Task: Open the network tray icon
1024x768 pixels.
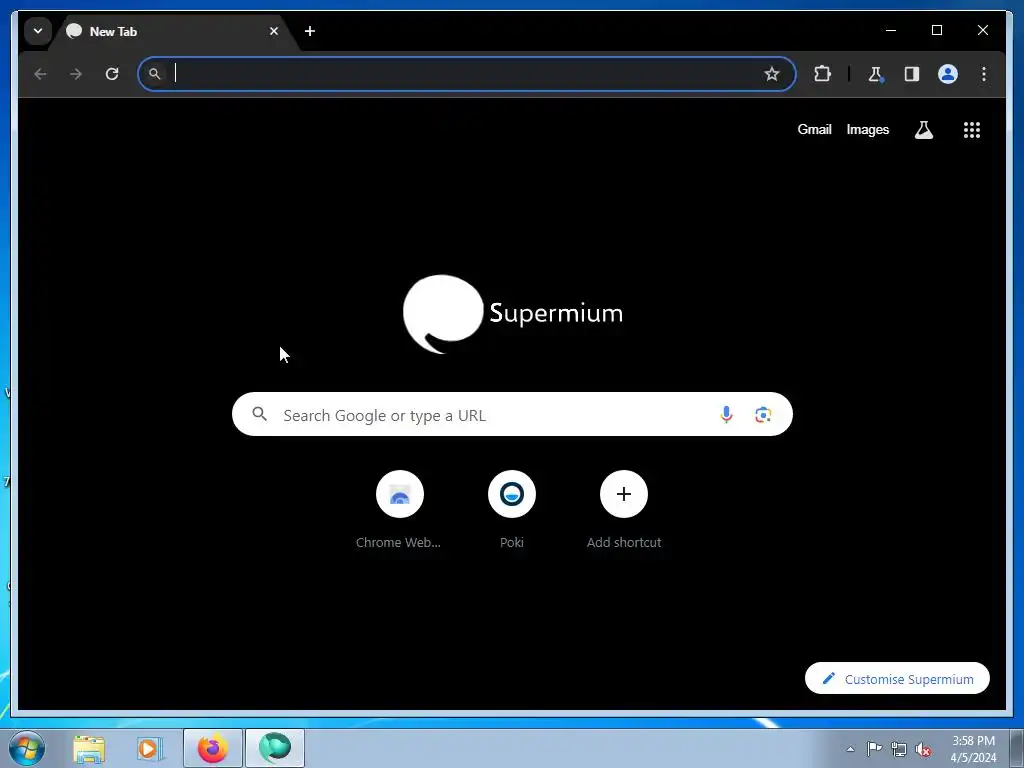Action: coord(899,749)
